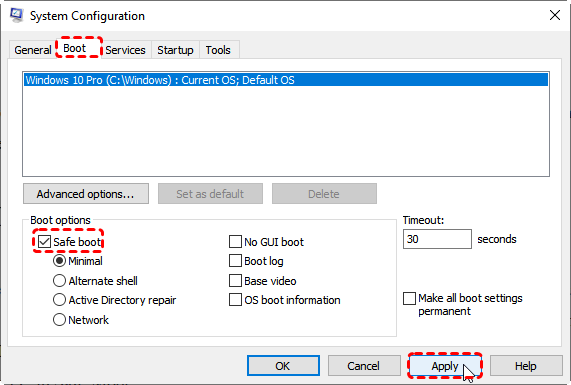The height and width of the screenshot is (385, 571).
Task: Choose the Alternate shell option
Action: click(59, 281)
